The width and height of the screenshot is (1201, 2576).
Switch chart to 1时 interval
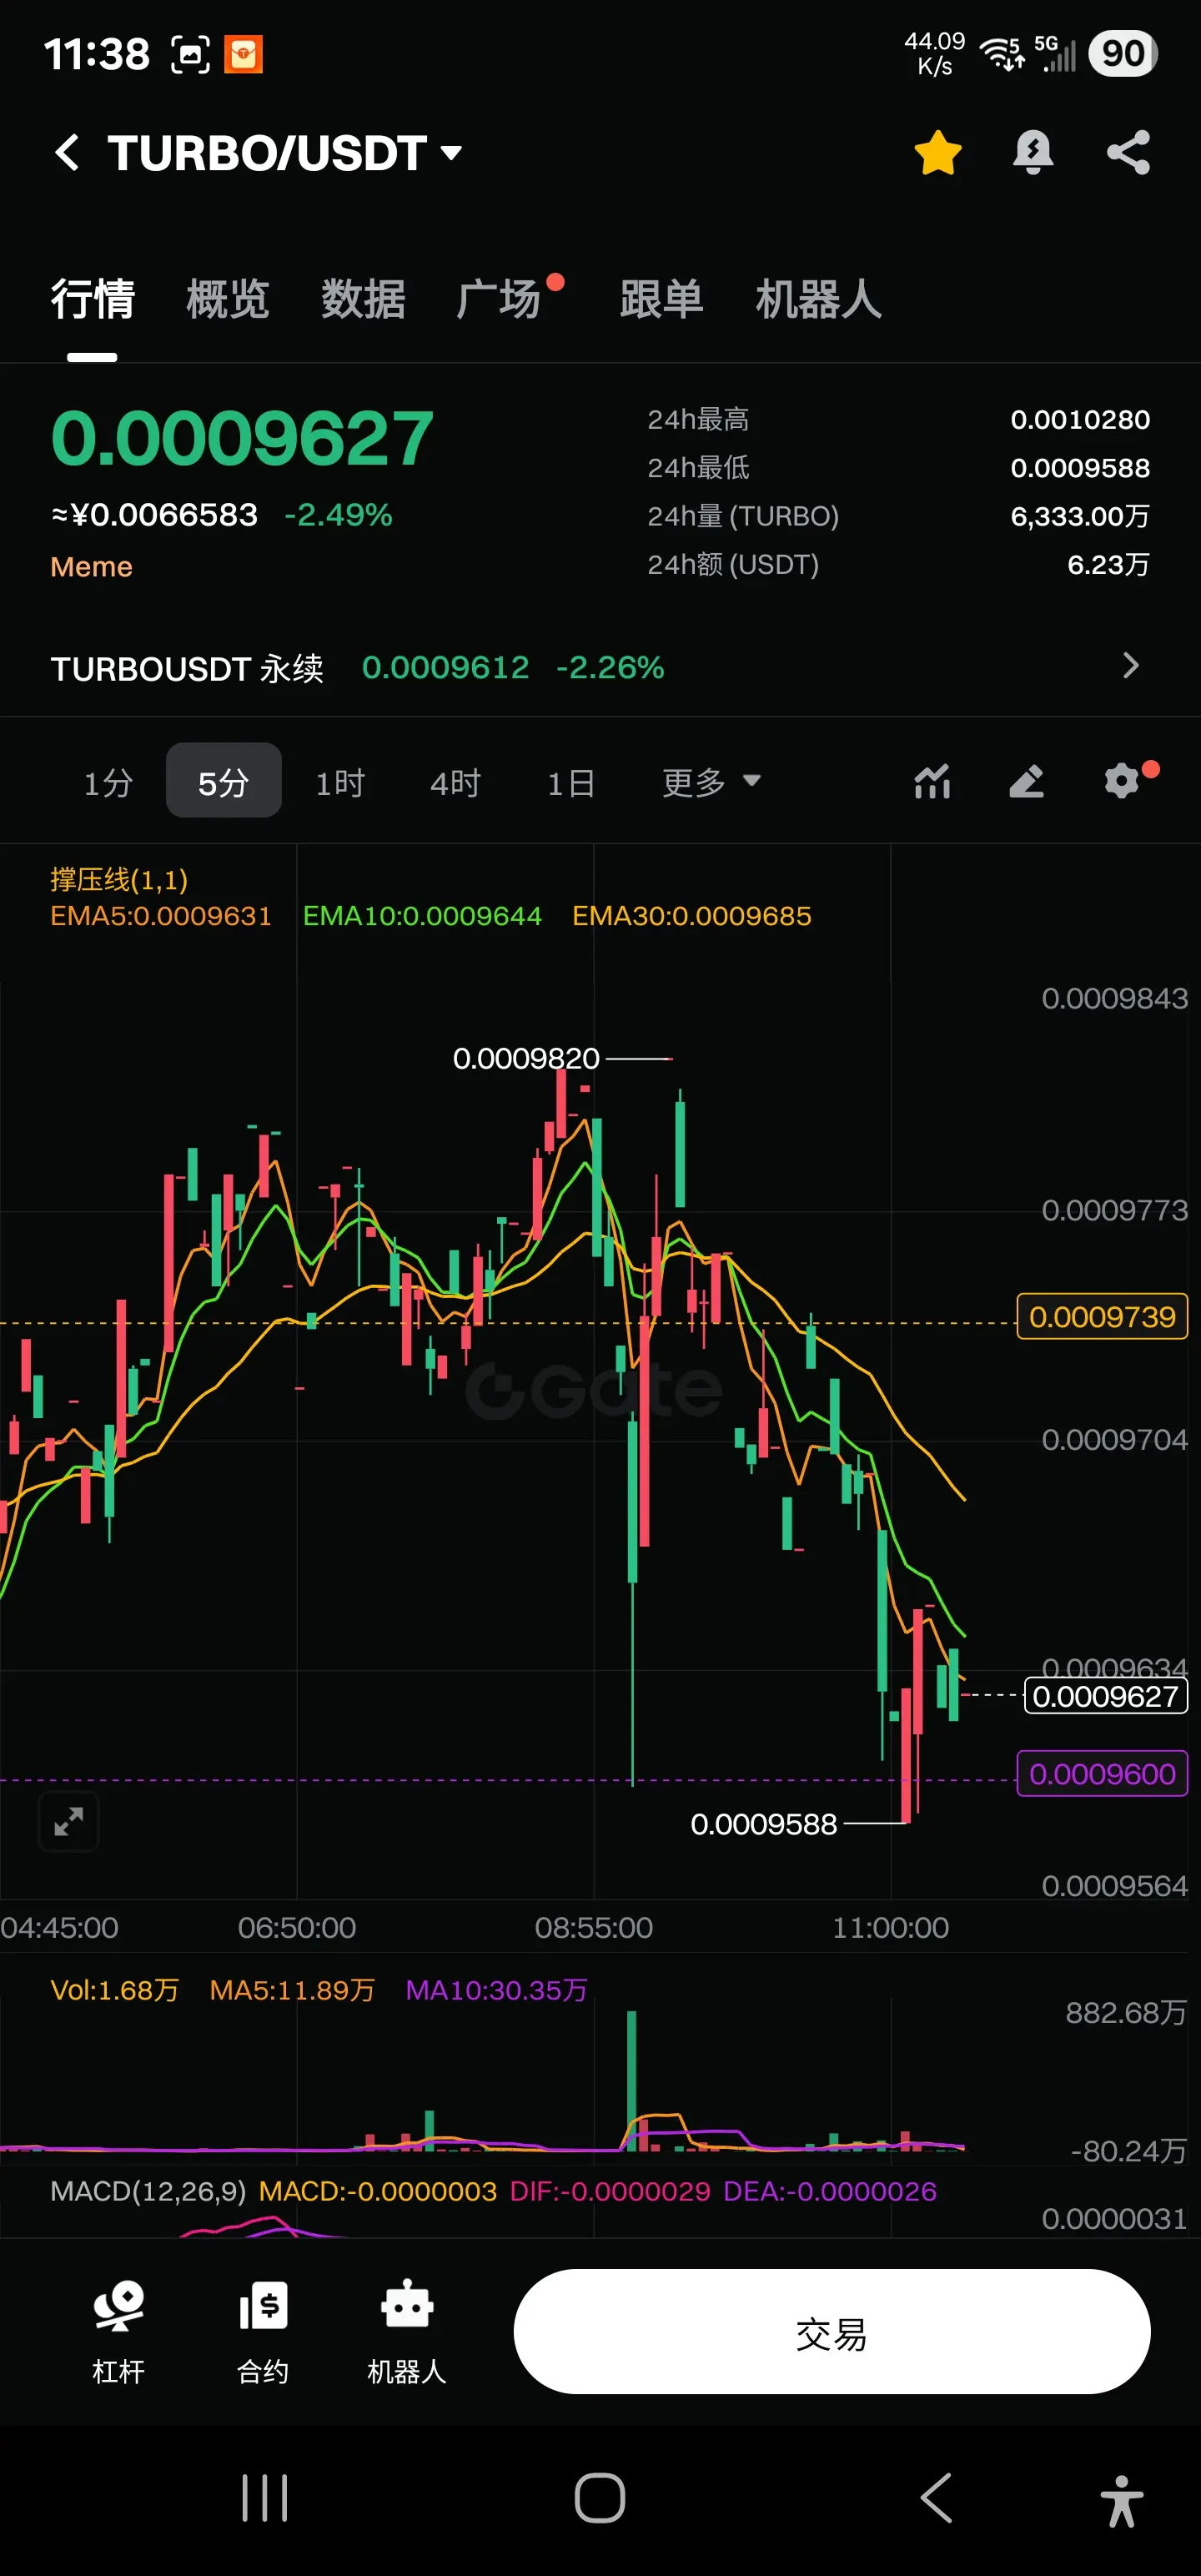[x=340, y=782]
